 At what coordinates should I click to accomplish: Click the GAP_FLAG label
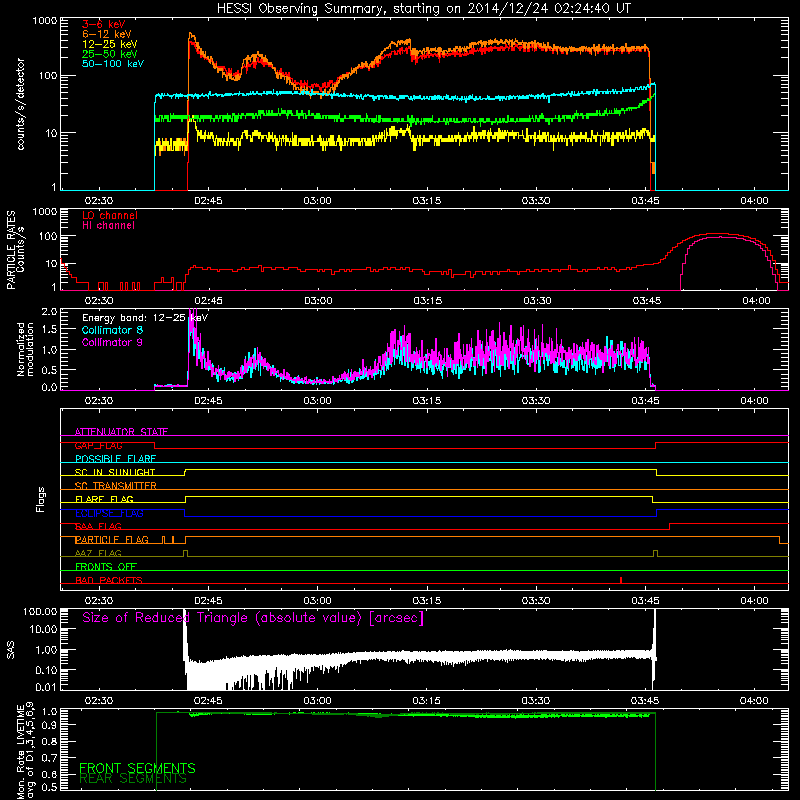coord(98,445)
